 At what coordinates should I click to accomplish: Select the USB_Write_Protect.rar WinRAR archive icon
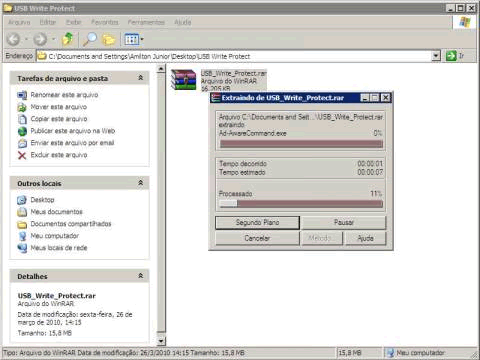[183, 80]
